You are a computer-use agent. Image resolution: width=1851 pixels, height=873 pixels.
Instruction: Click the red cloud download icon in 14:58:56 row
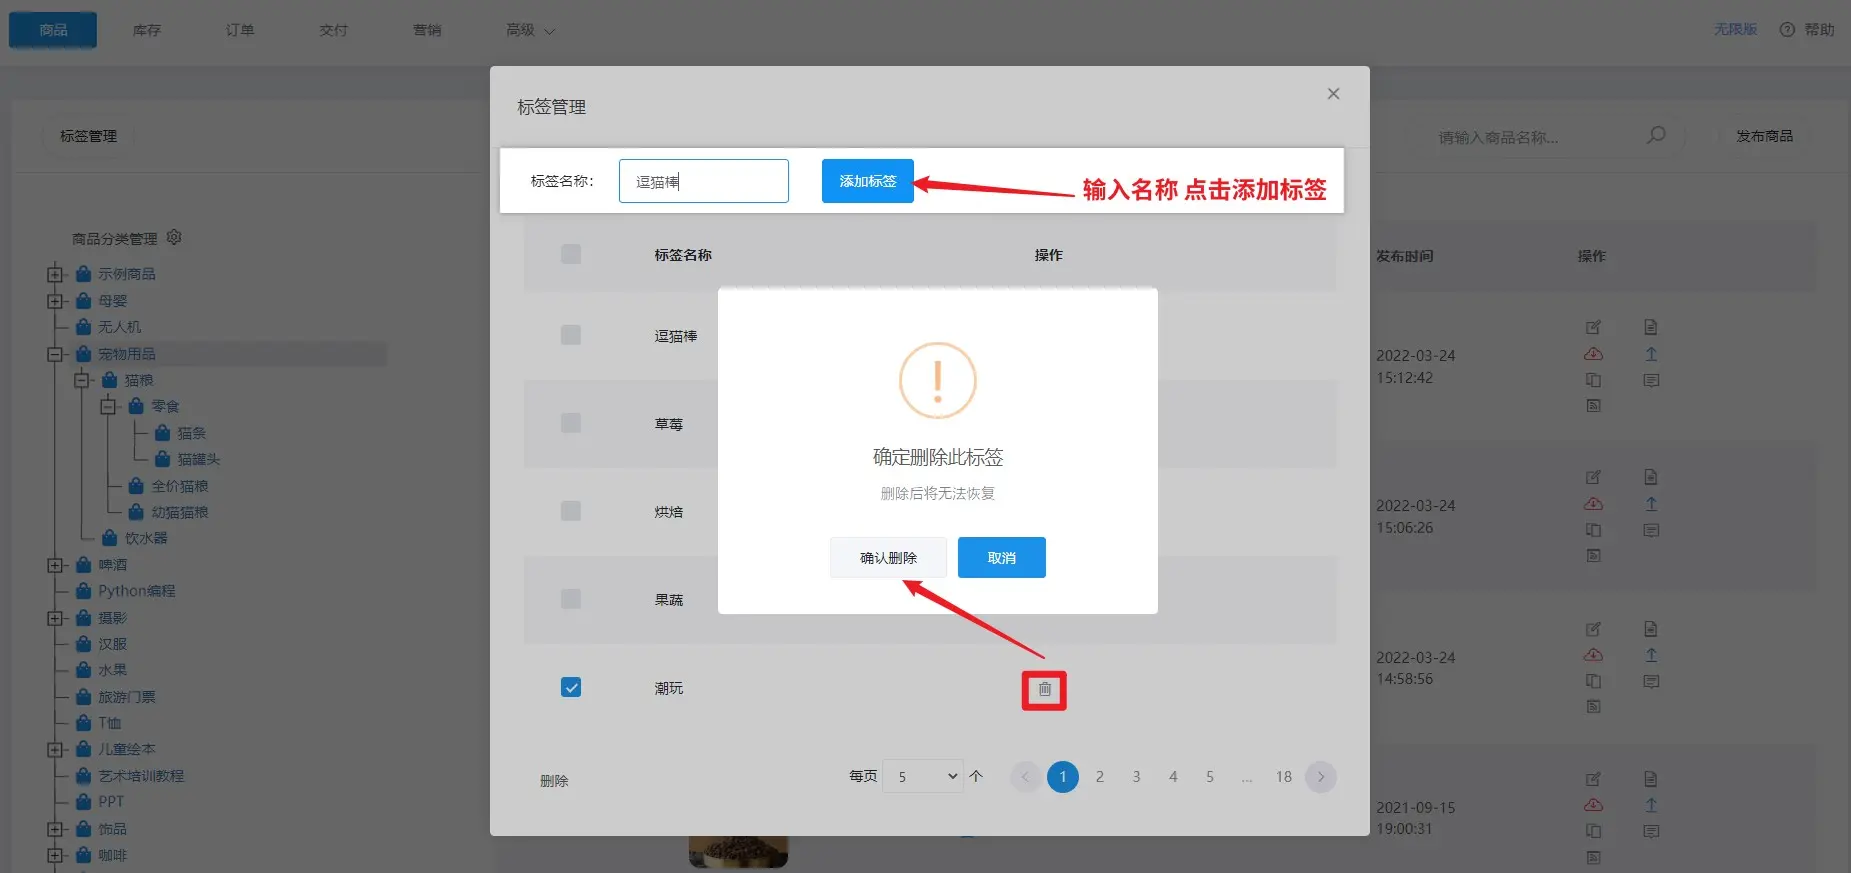coord(1593,655)
